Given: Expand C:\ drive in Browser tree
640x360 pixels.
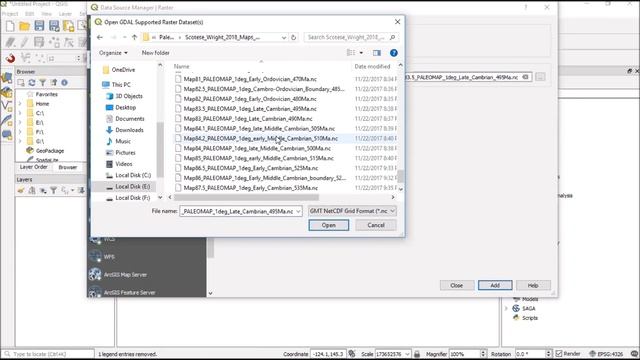Looking at the screenshot, I should [20, 113].
